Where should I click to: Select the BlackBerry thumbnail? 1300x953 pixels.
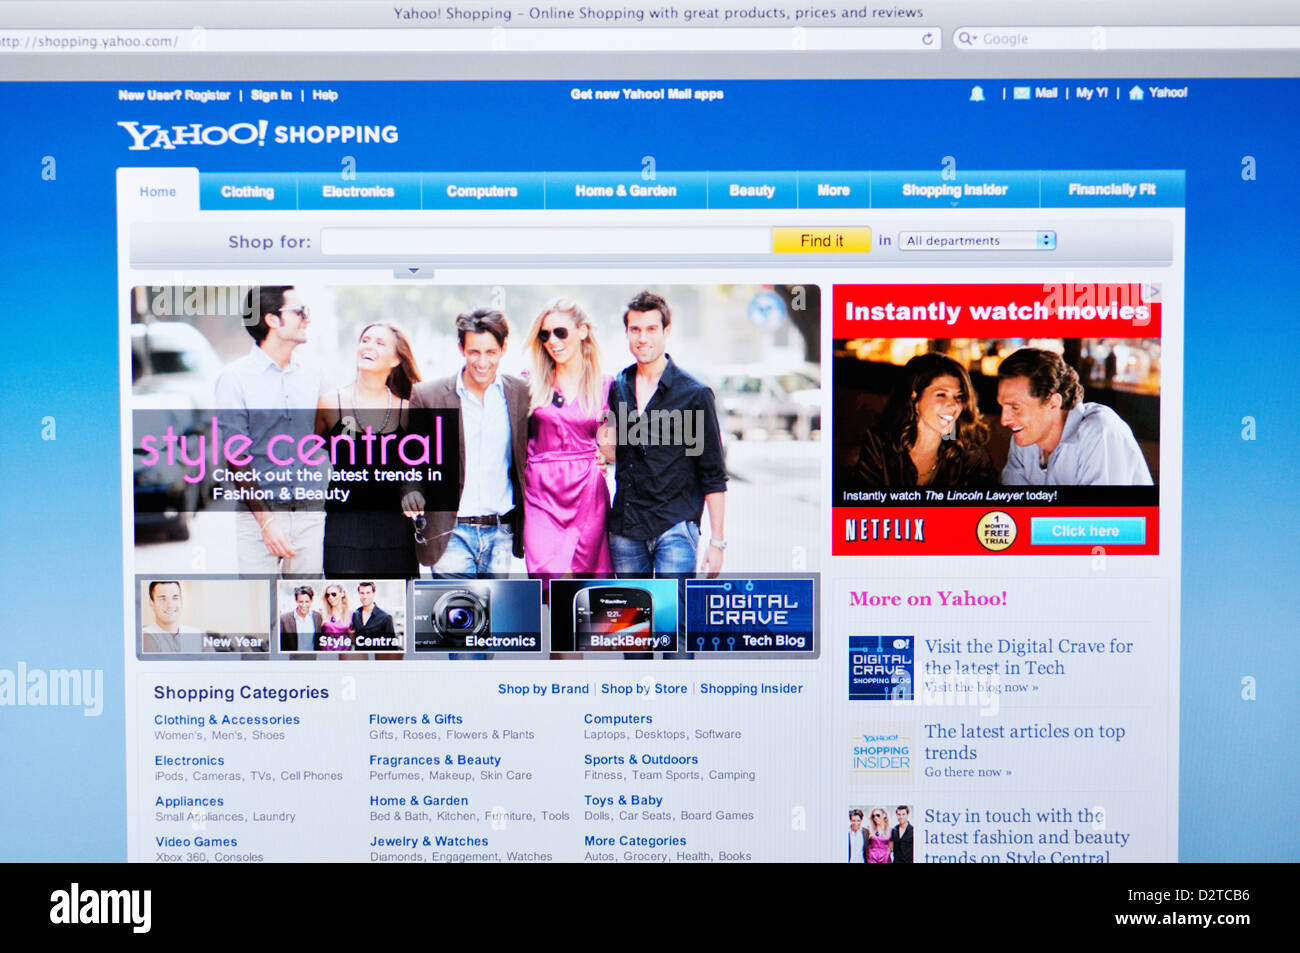tap(613, 616)
